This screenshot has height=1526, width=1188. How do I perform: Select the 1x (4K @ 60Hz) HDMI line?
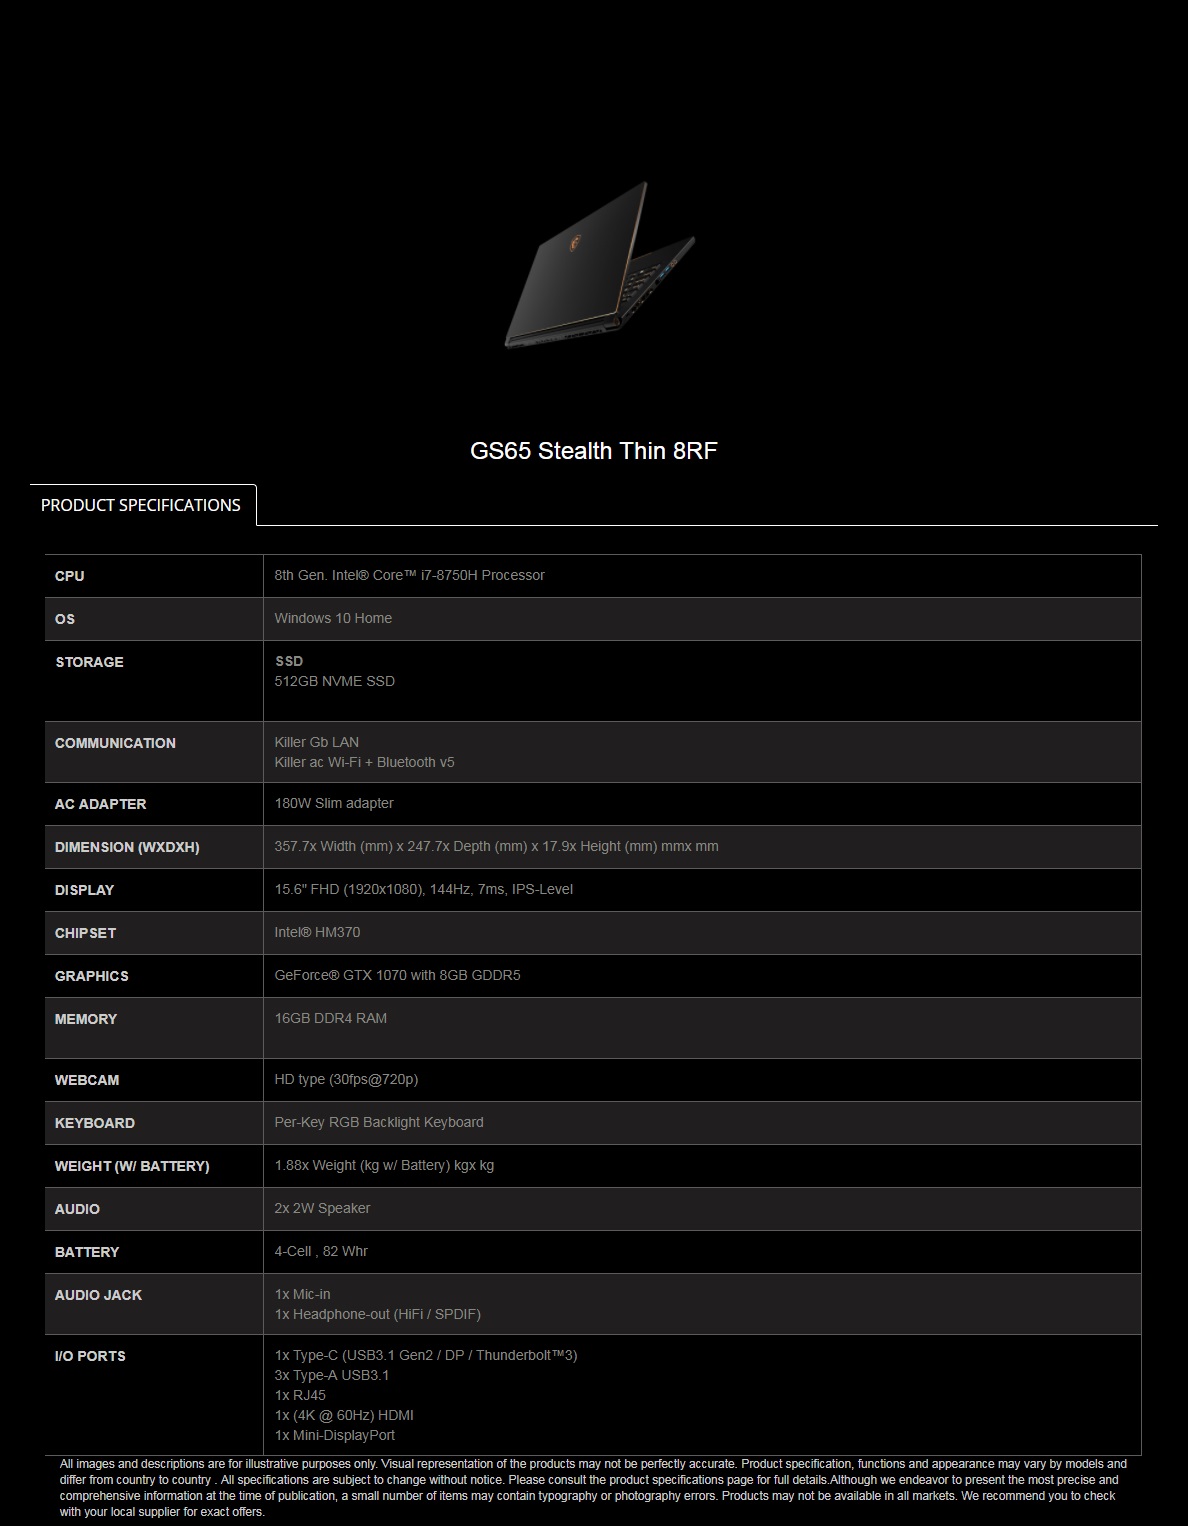[x=344, y=1415]
